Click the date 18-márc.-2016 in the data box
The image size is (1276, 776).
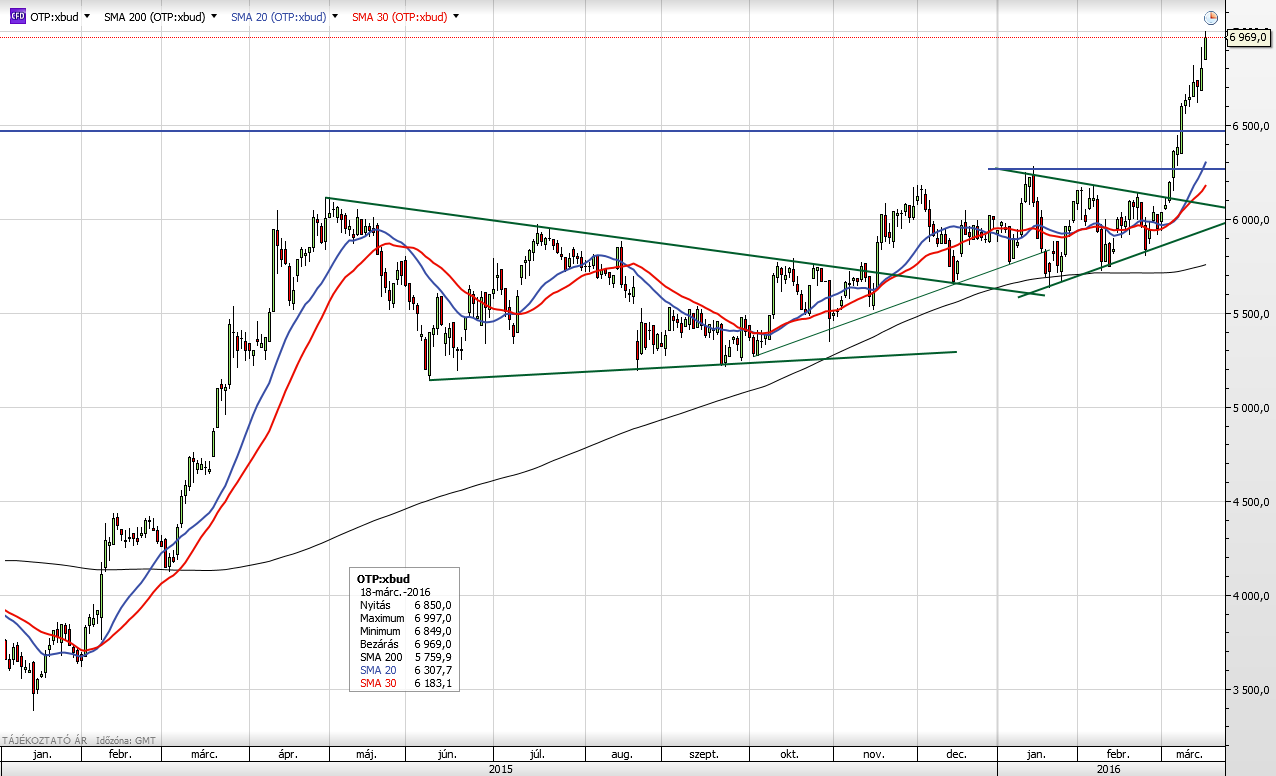(x=395, y=592)
